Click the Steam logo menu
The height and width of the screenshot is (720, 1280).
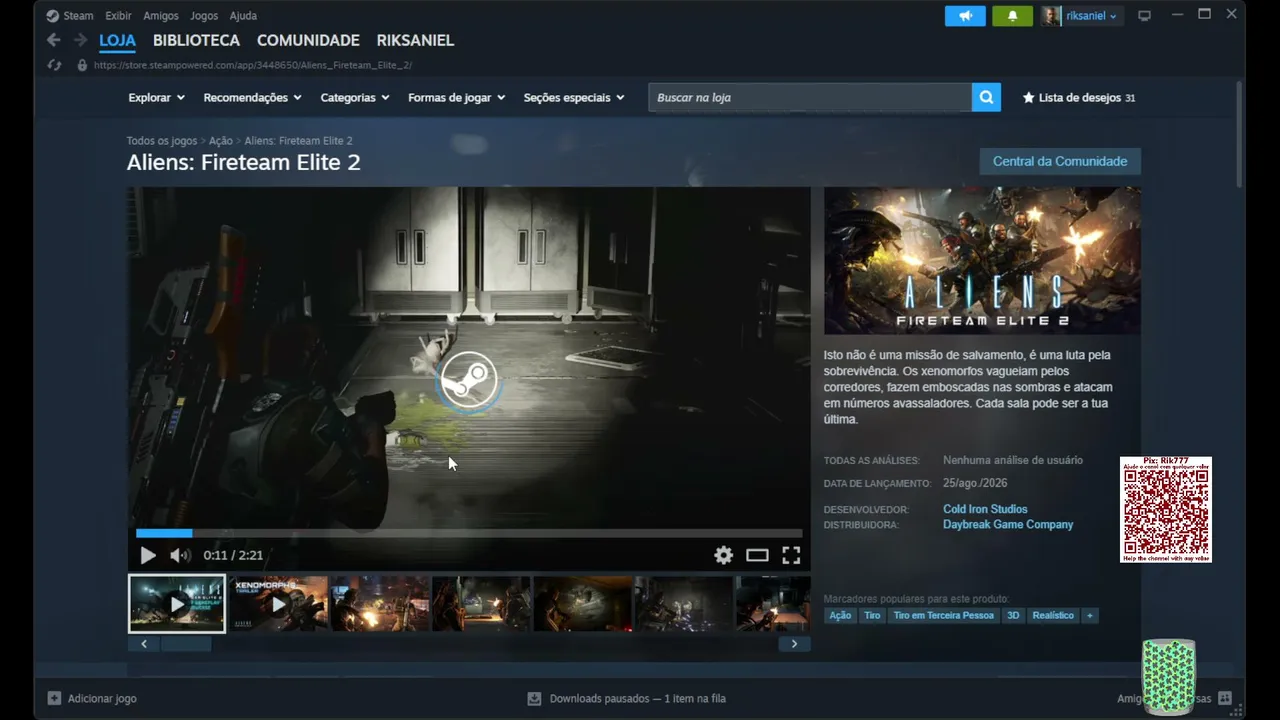69,16
